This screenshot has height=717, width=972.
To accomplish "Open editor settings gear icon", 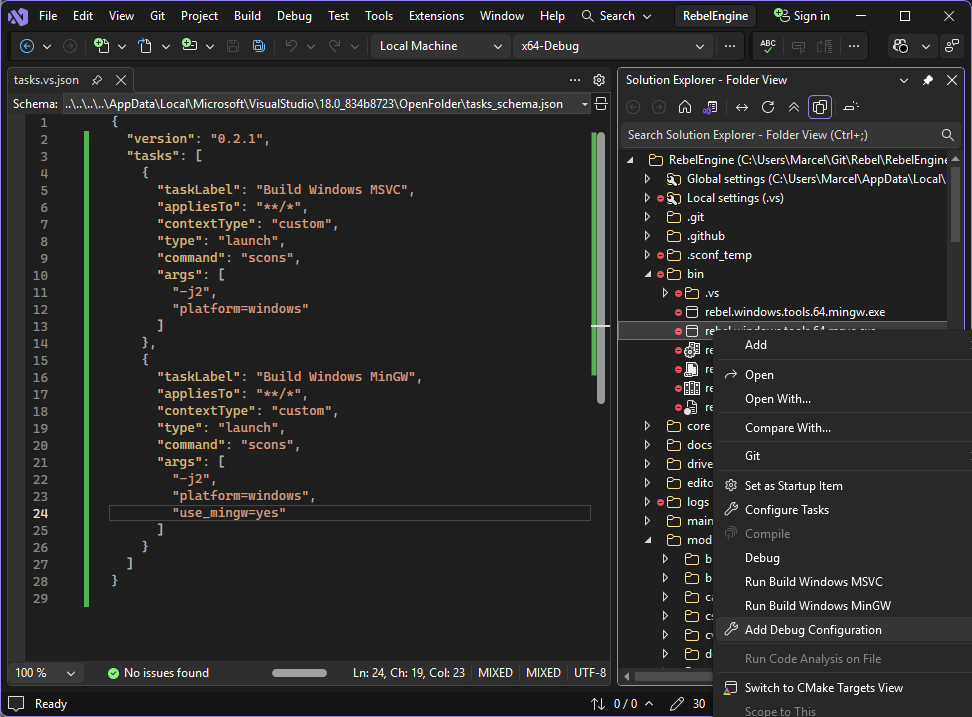I will (x=599, y=80).
